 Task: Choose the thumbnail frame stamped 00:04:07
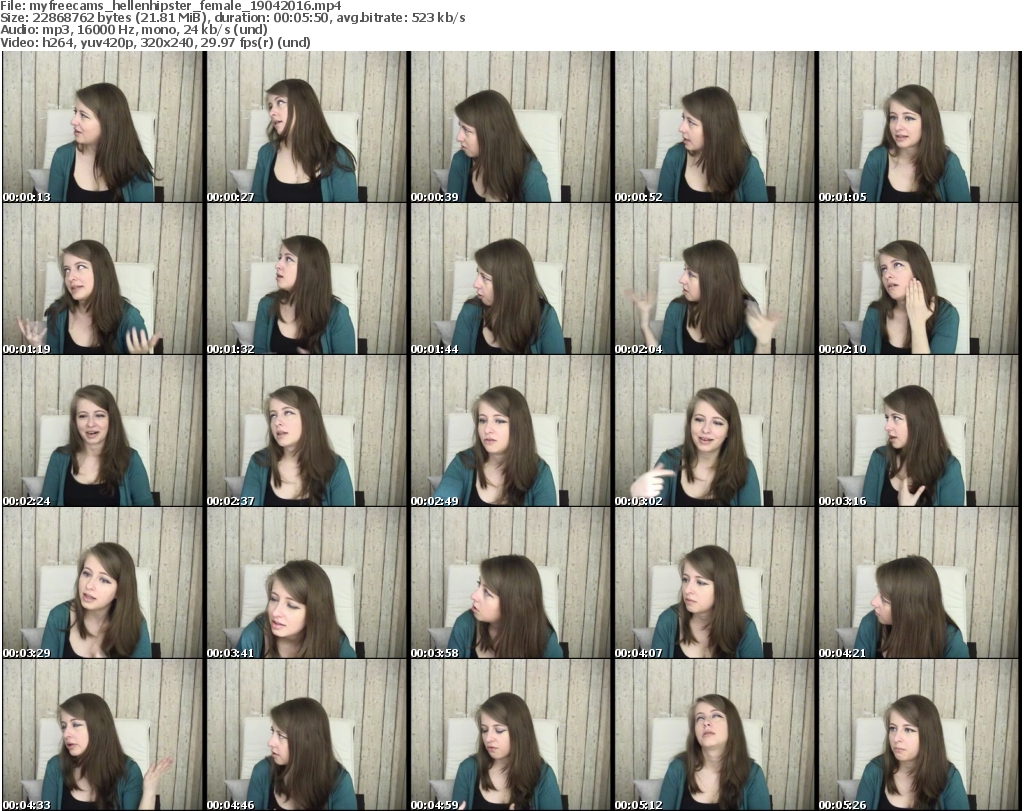(x=714, y=582)
